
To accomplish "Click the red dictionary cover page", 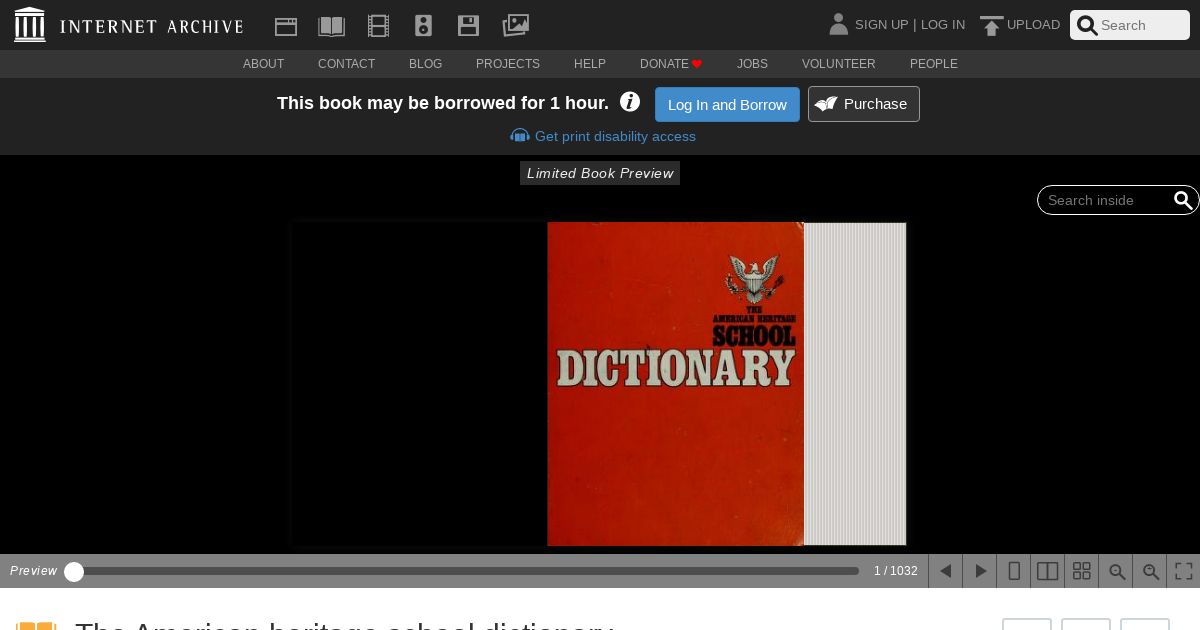I will [676, 384].
